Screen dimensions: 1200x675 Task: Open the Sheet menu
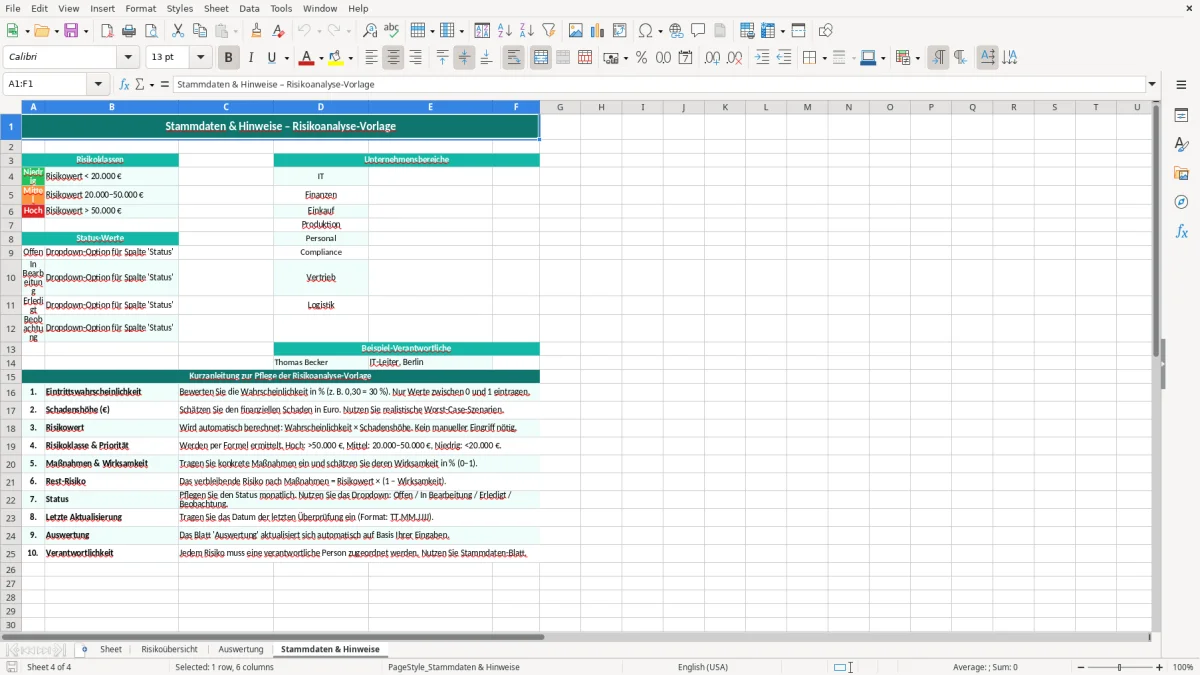coord(216,8)
